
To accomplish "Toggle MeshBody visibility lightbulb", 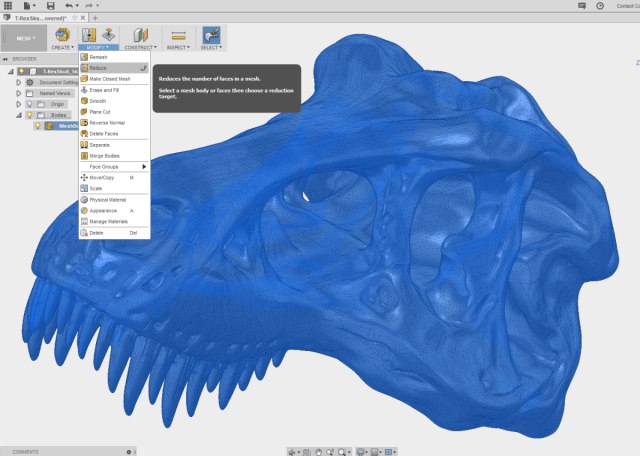I will [38, 126].
